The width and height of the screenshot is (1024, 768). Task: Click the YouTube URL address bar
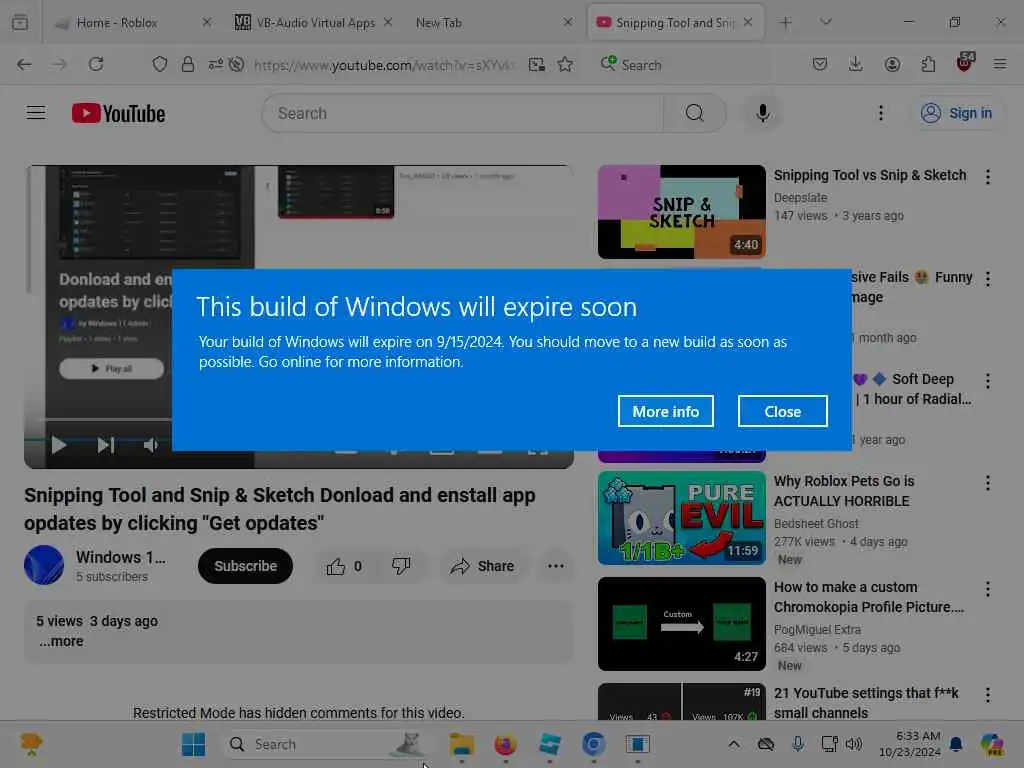[x=384, y=65]
